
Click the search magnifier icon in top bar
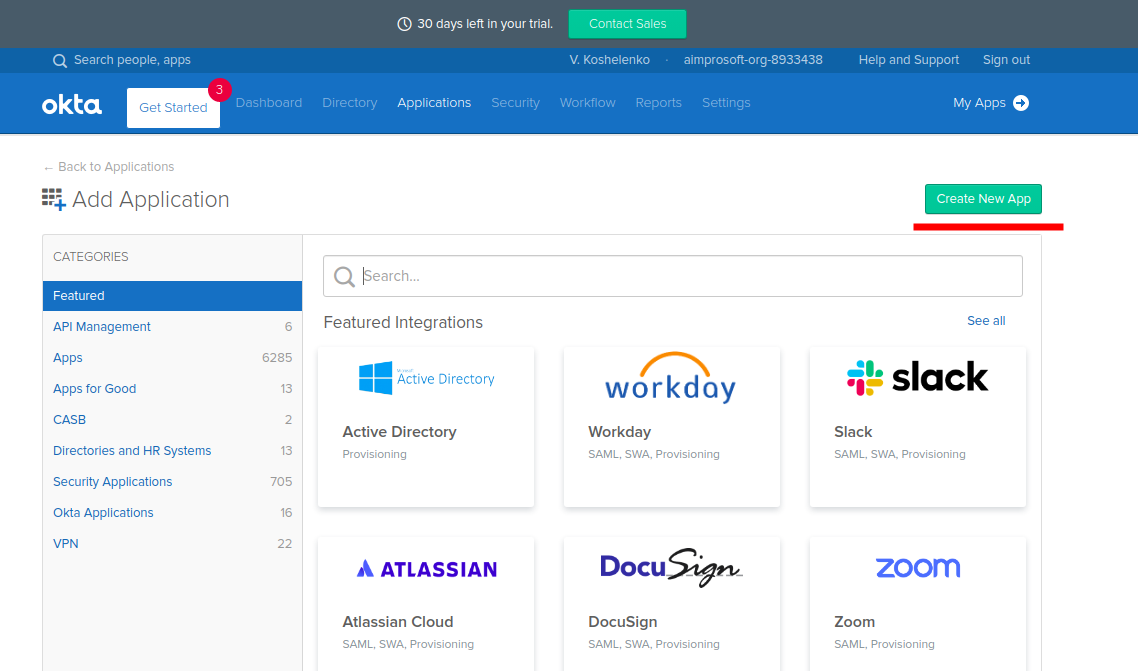click(x=60, y=61)
